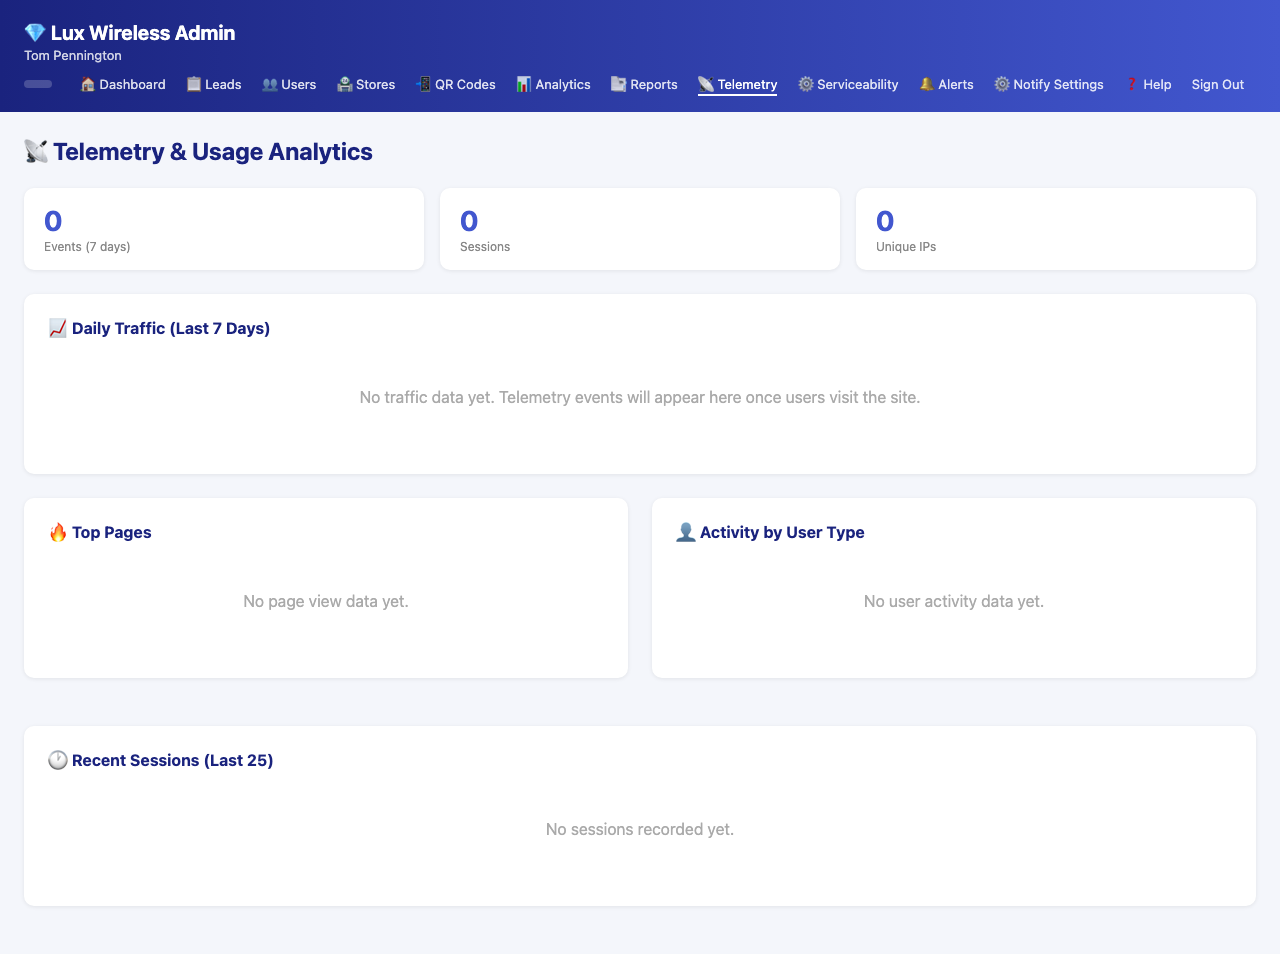Click the "No user activity data yet." text

point(954,602)
